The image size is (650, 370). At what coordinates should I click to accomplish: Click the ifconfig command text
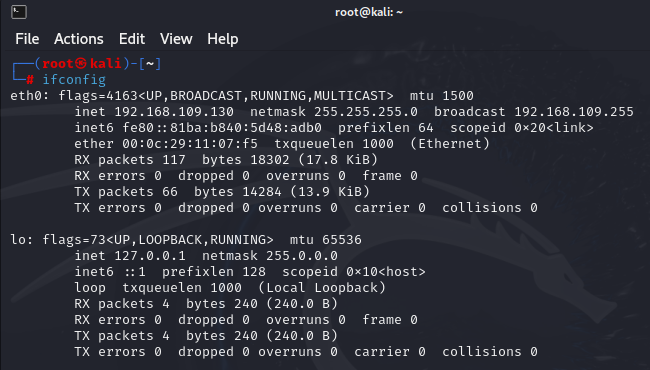point(74,79)
